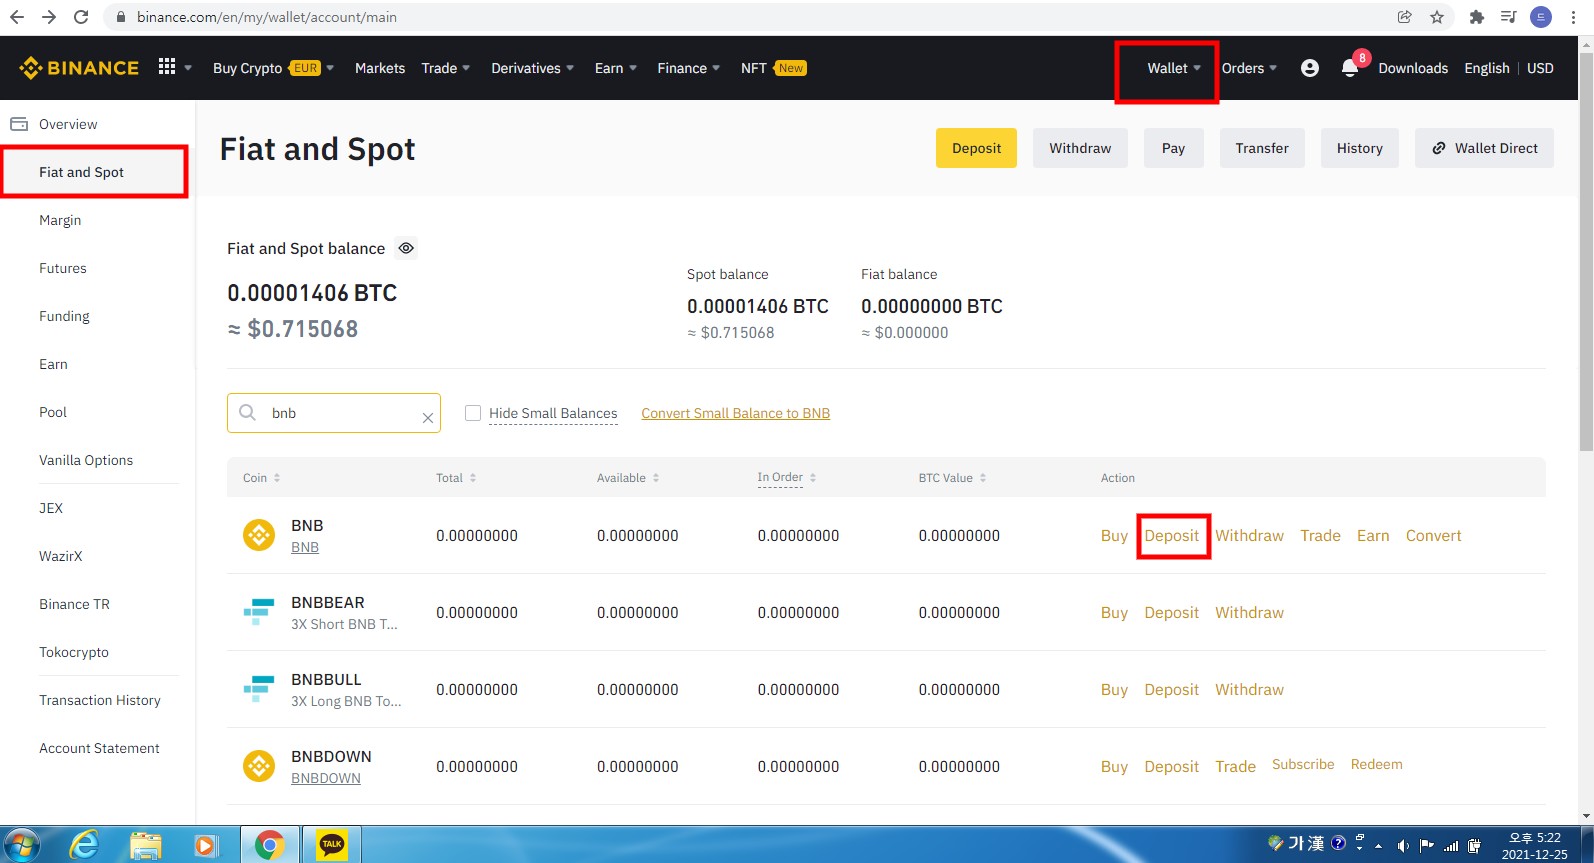Click the Withdraw button at top
This screenshot has width=1594, height=863.
point(1080,148)
